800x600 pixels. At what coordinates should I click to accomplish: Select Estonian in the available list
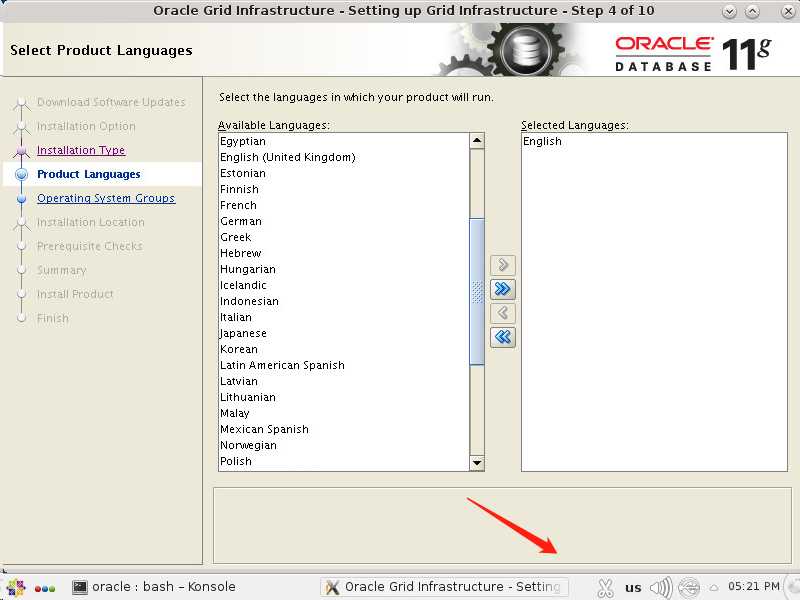pos(343,173)
